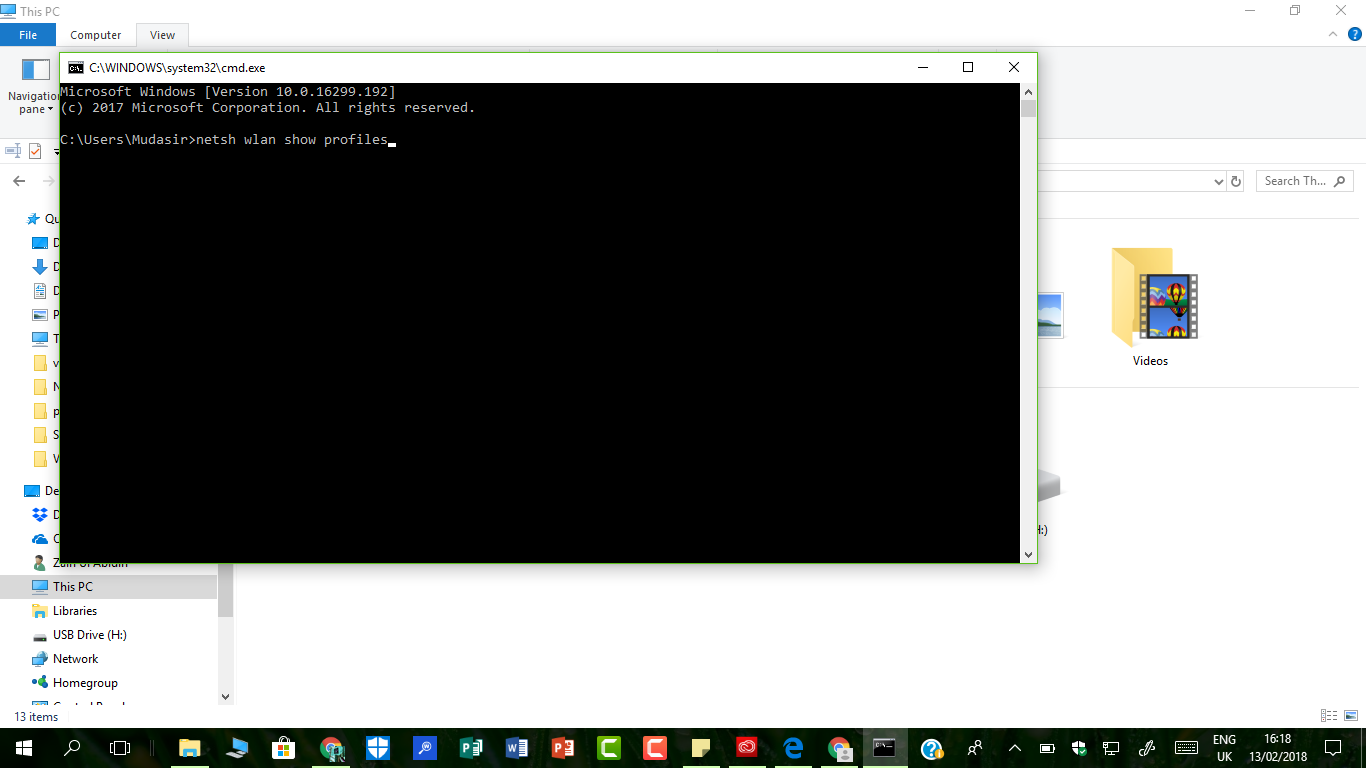Open the File menu in File Explorer
Screen dimensions: 1366x768
28,34
